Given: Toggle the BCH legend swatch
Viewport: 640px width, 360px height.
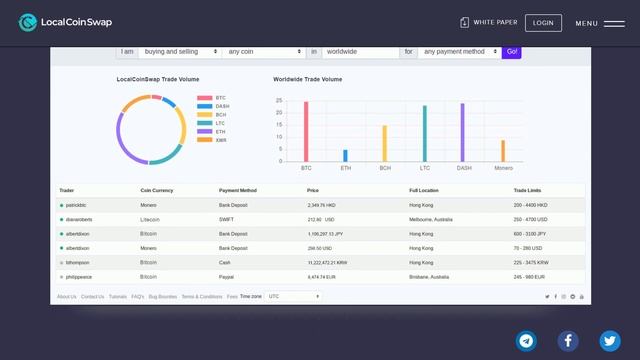Looking at the screenshot, I should click(x=204, y=115).
